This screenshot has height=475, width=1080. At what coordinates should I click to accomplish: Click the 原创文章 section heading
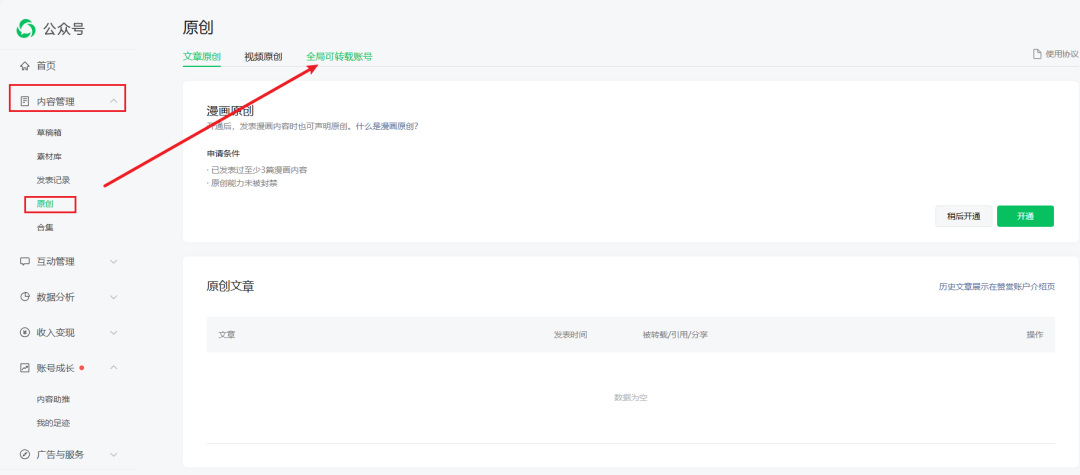[x=231, y=286]
